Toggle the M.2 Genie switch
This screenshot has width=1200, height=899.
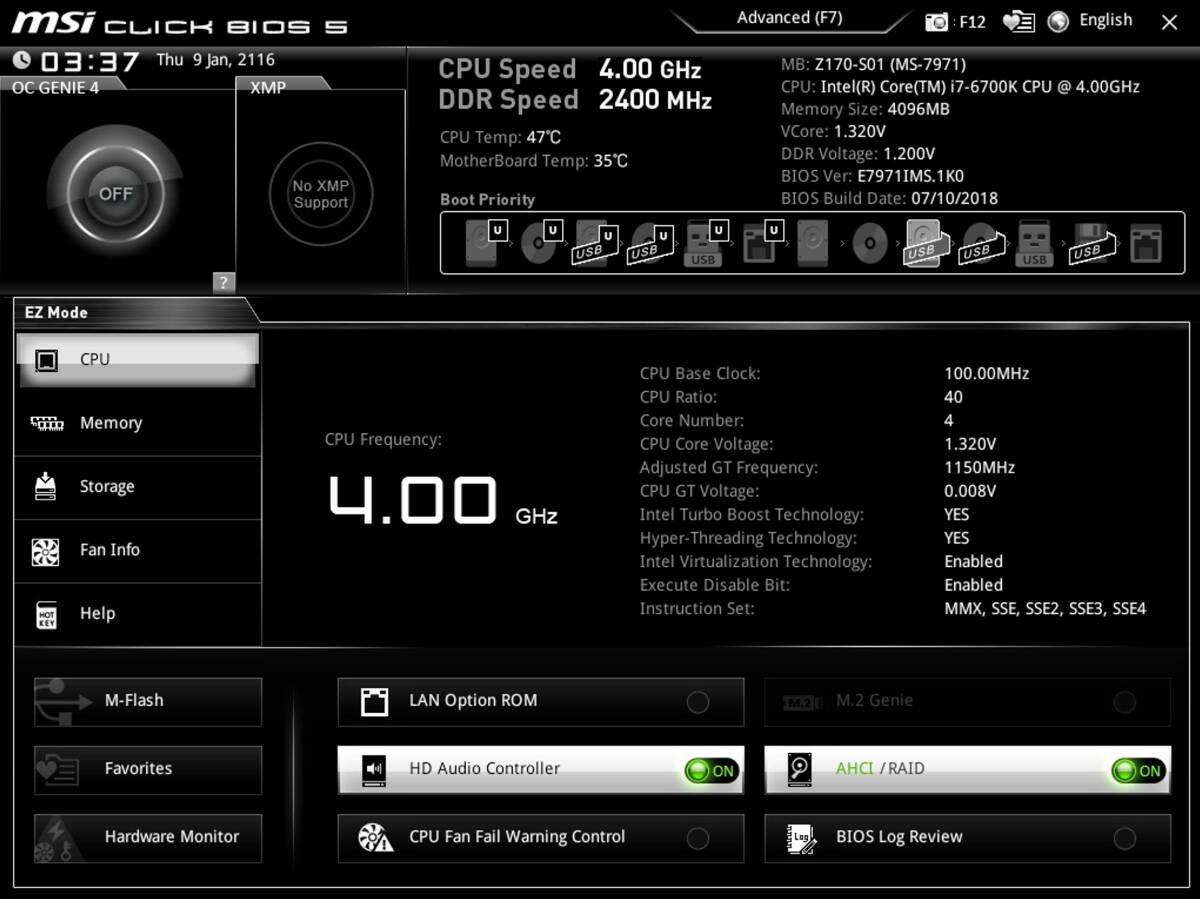click(1125, 702)
